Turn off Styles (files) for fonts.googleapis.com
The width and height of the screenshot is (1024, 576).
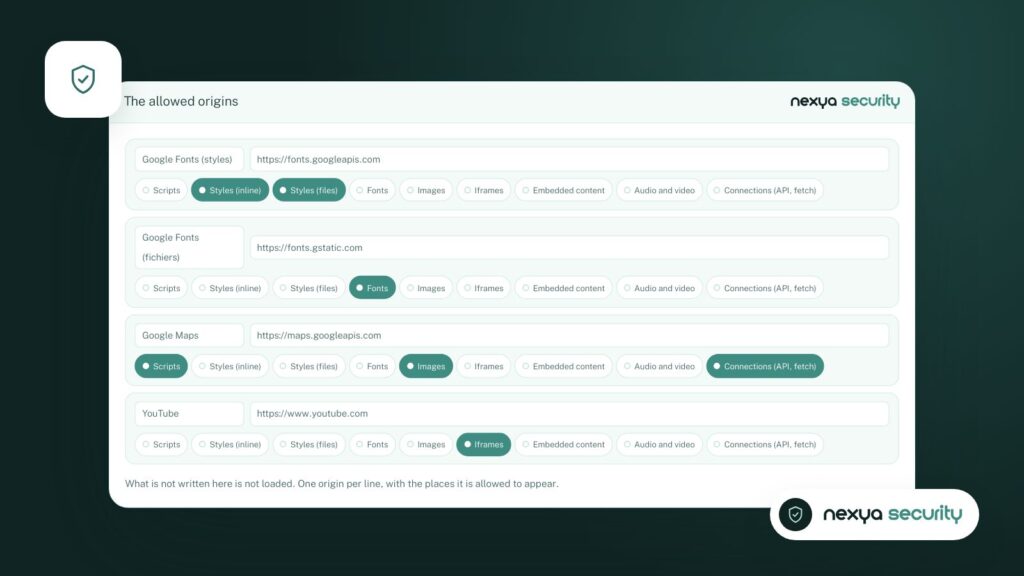tap(309, 190)
